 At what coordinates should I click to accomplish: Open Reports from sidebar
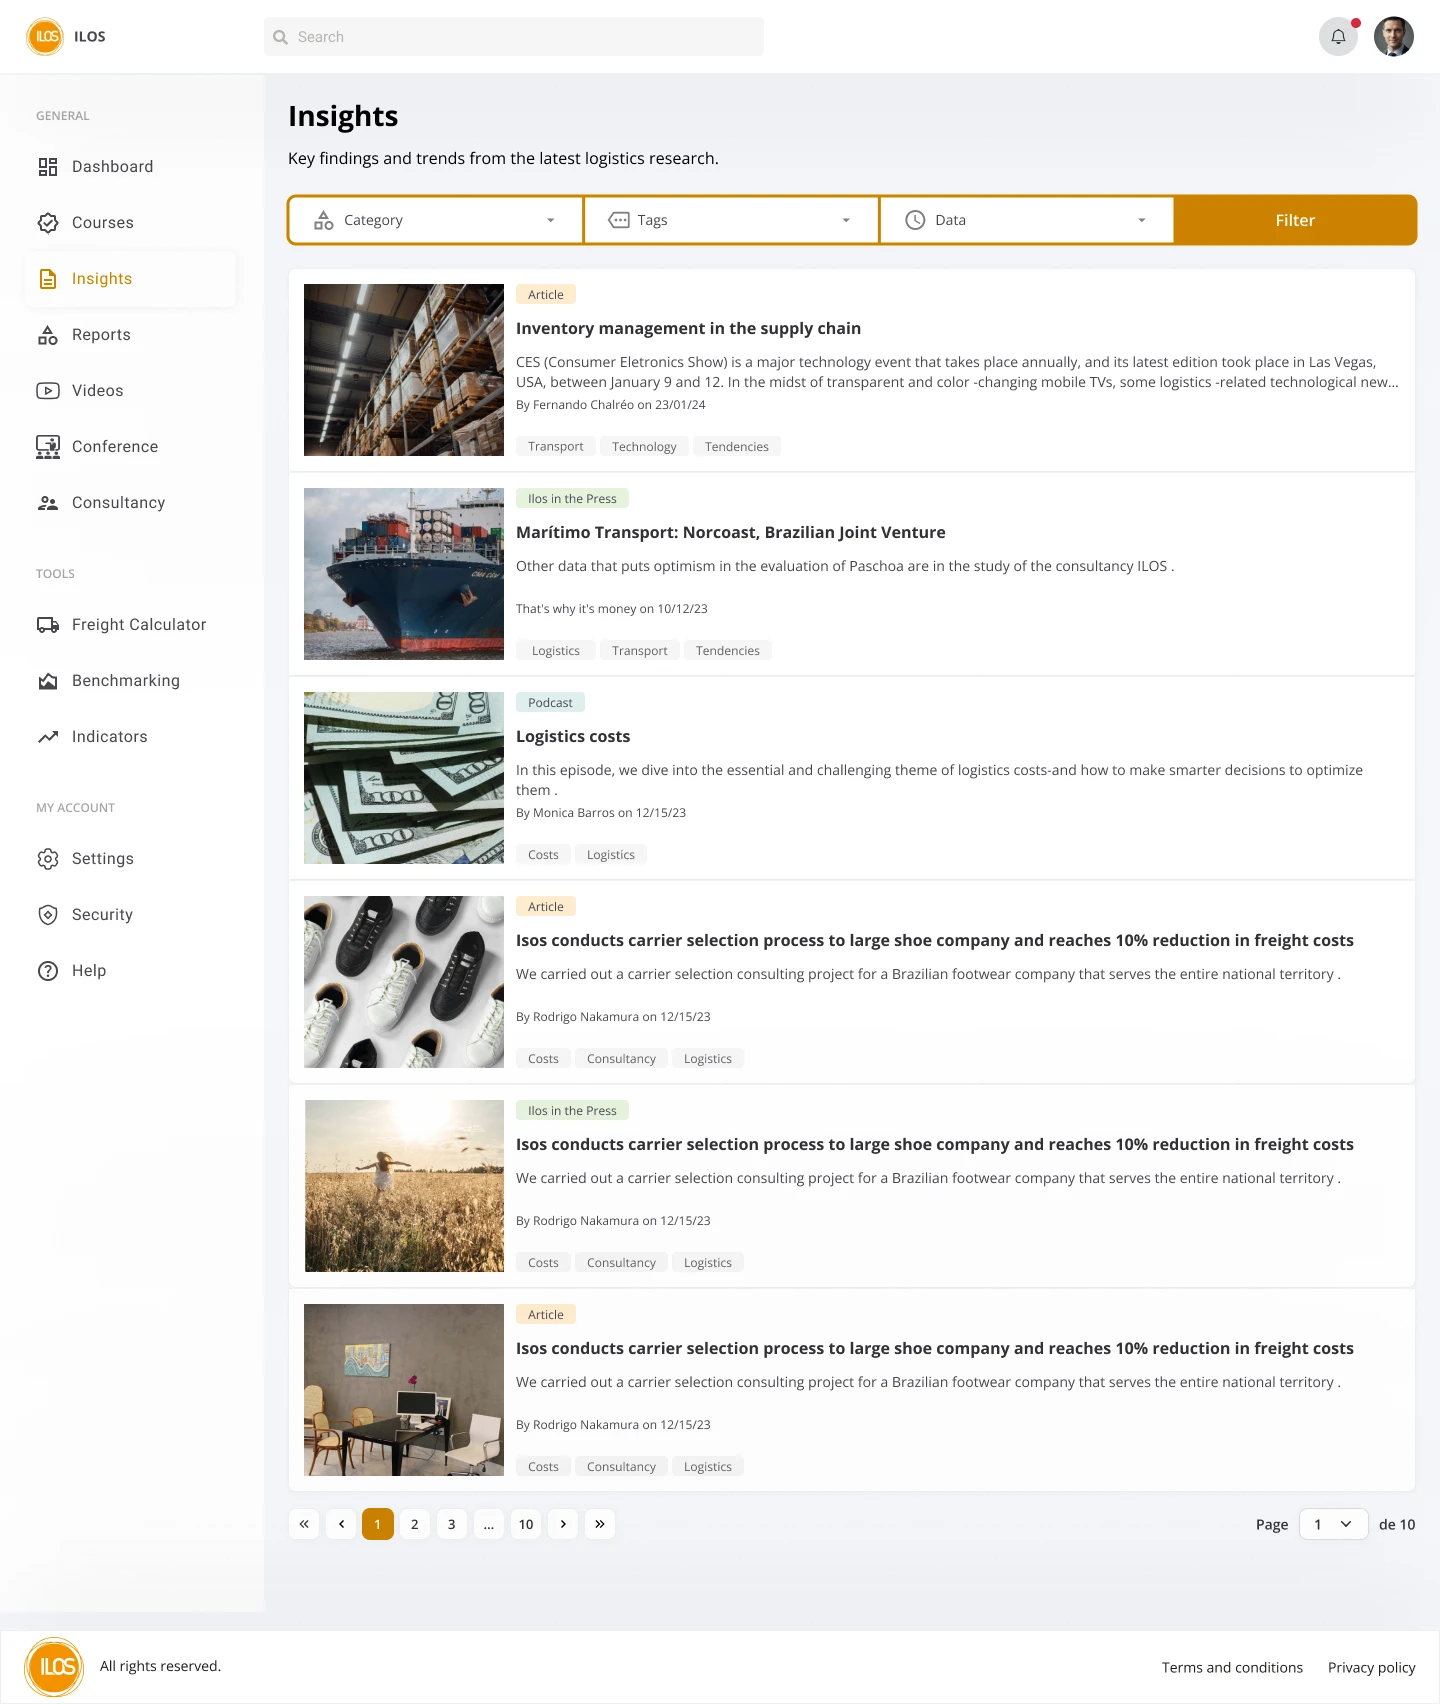130,335
